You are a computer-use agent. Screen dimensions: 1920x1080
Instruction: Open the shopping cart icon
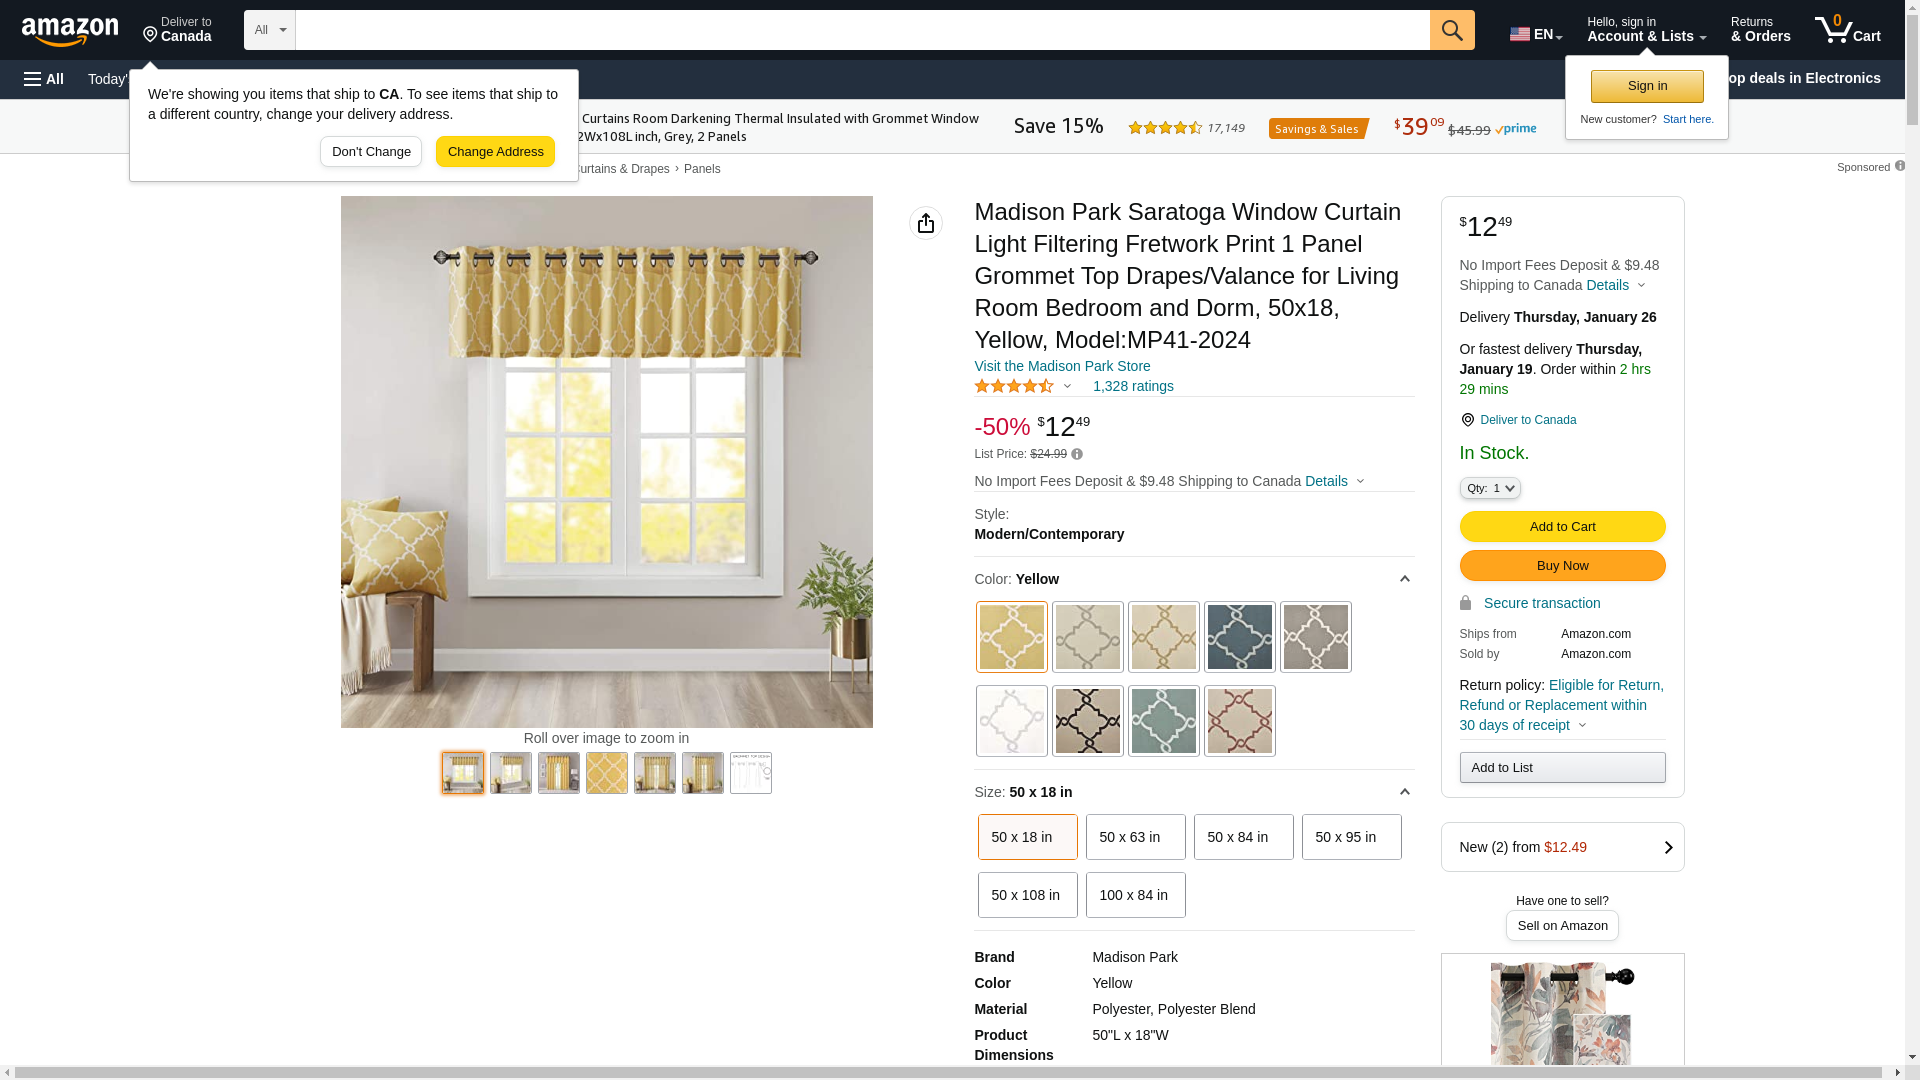coord(1847,30)
